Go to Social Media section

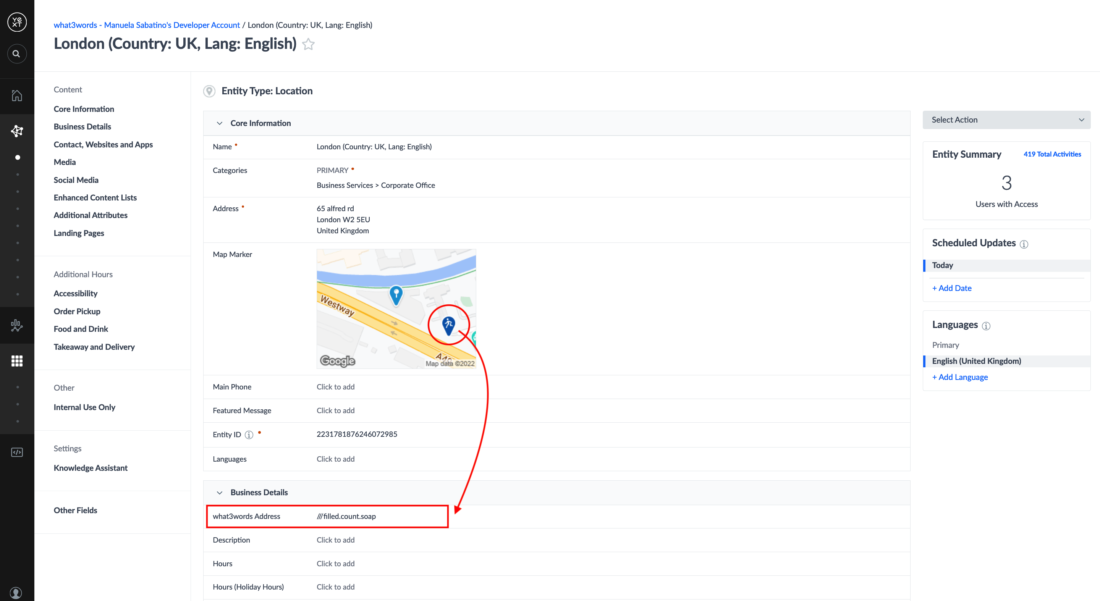point(76,180)
